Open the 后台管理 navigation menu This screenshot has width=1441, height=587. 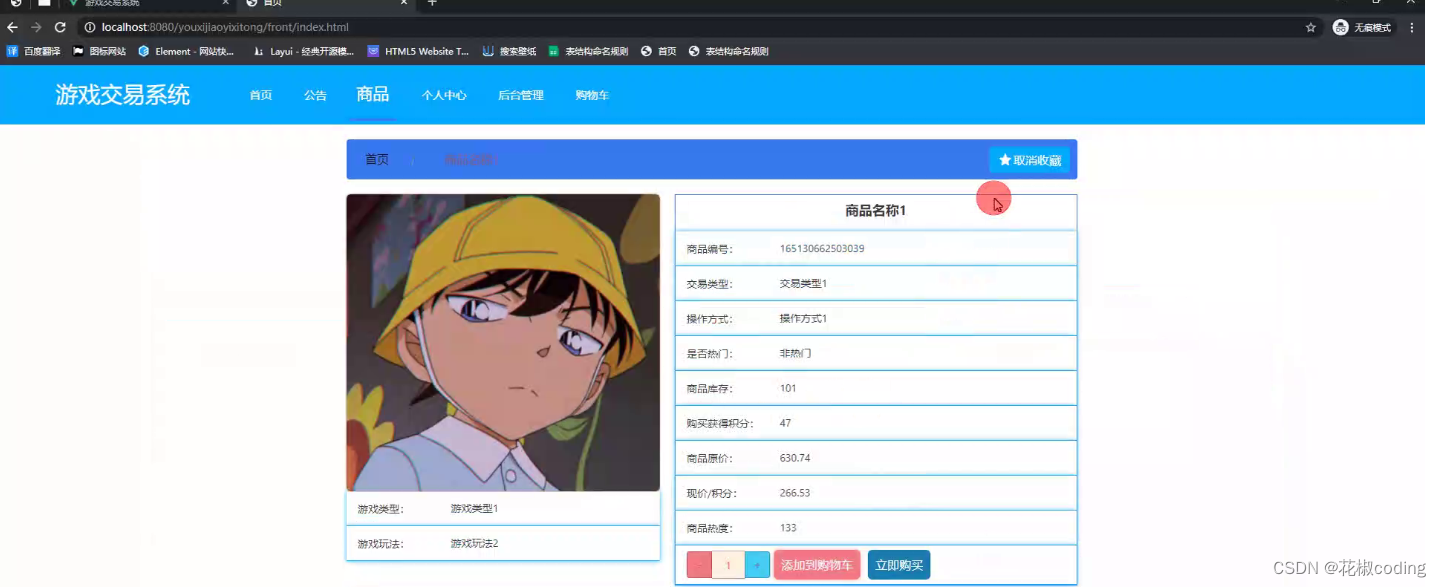[520, 95]
